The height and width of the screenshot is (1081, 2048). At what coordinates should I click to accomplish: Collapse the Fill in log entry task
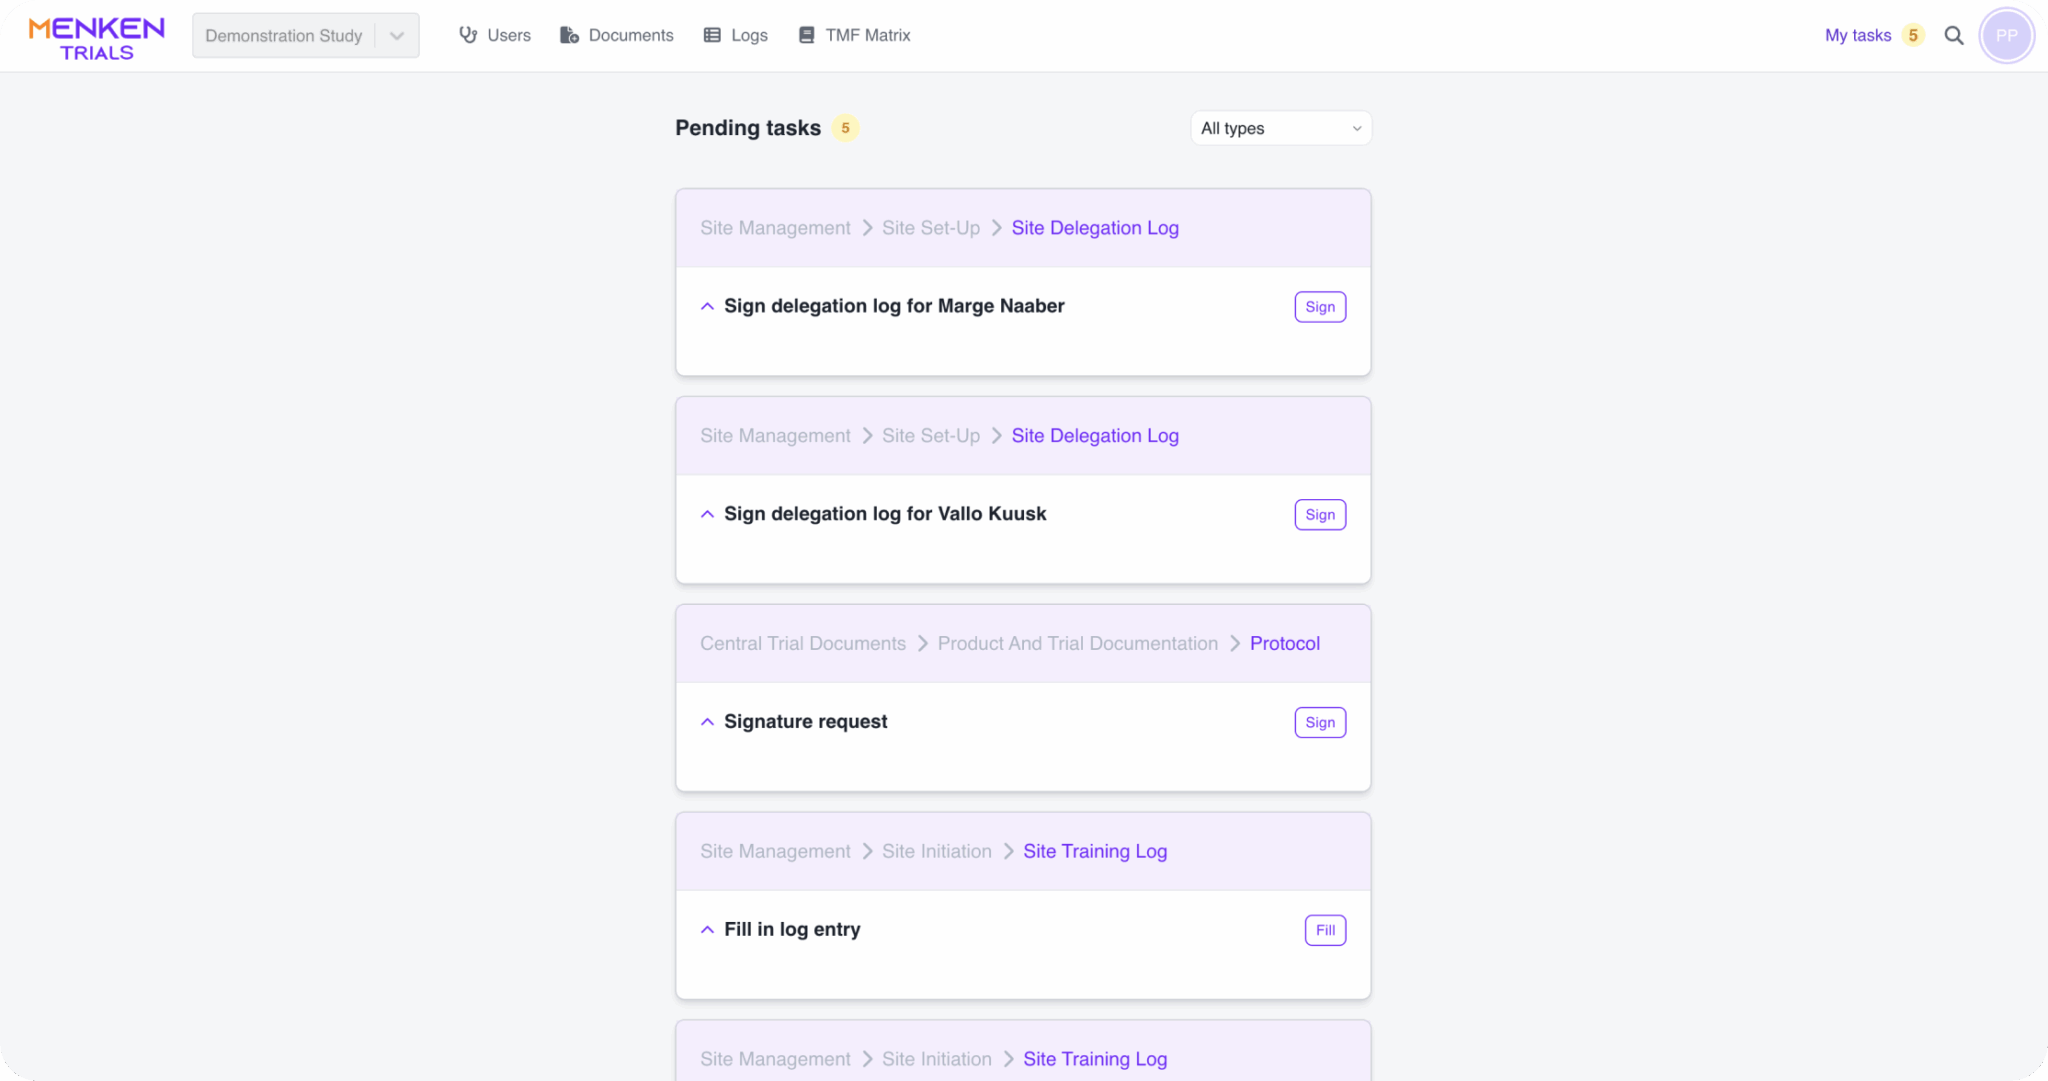(707, 930)
